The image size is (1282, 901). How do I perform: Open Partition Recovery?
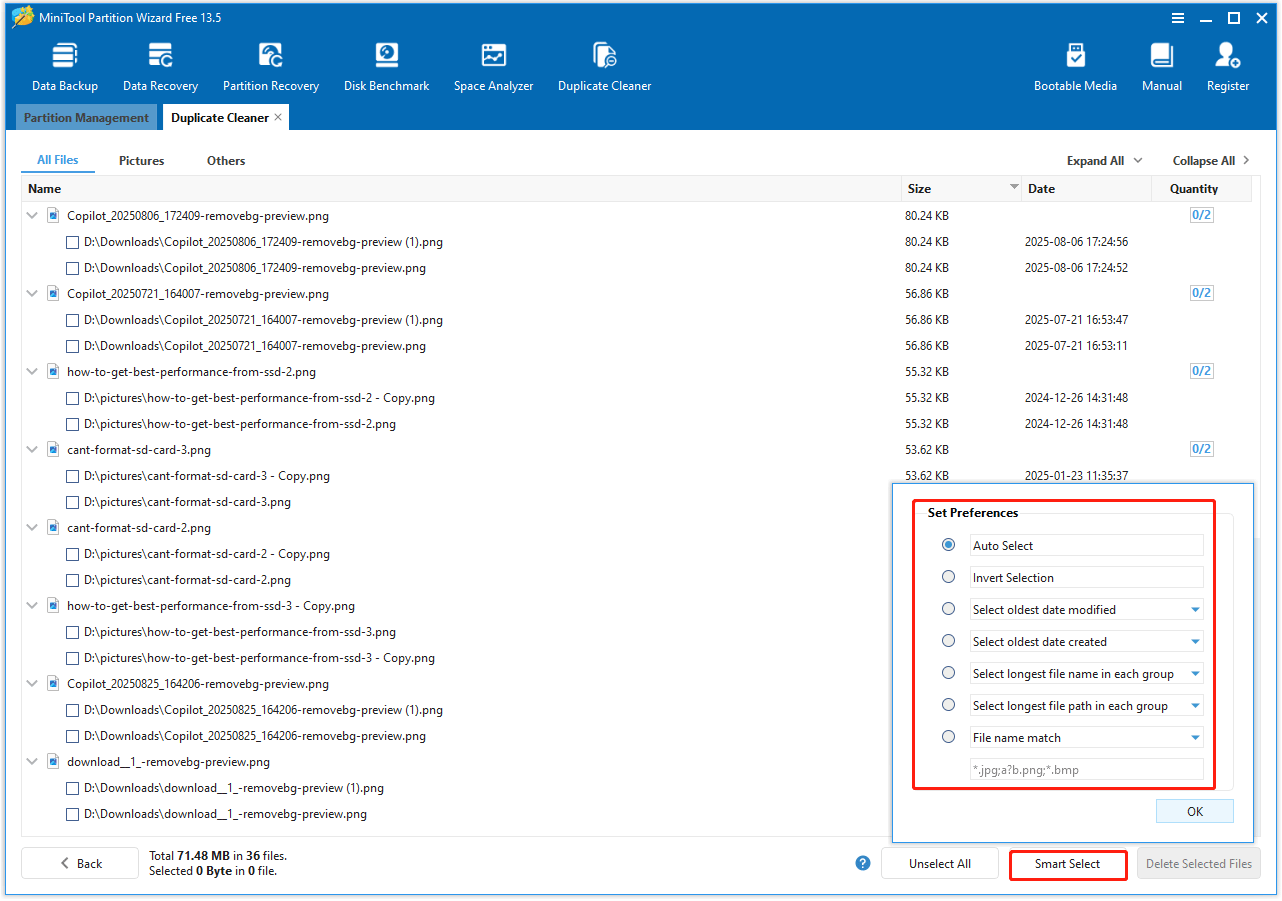[x=270, y=65]
